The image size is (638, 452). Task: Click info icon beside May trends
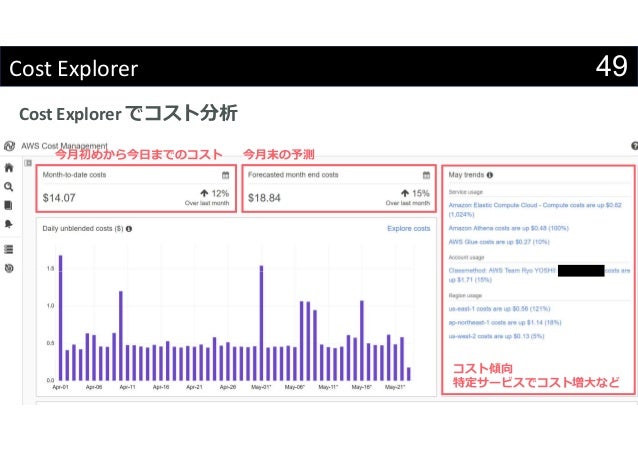click(490, 175)
